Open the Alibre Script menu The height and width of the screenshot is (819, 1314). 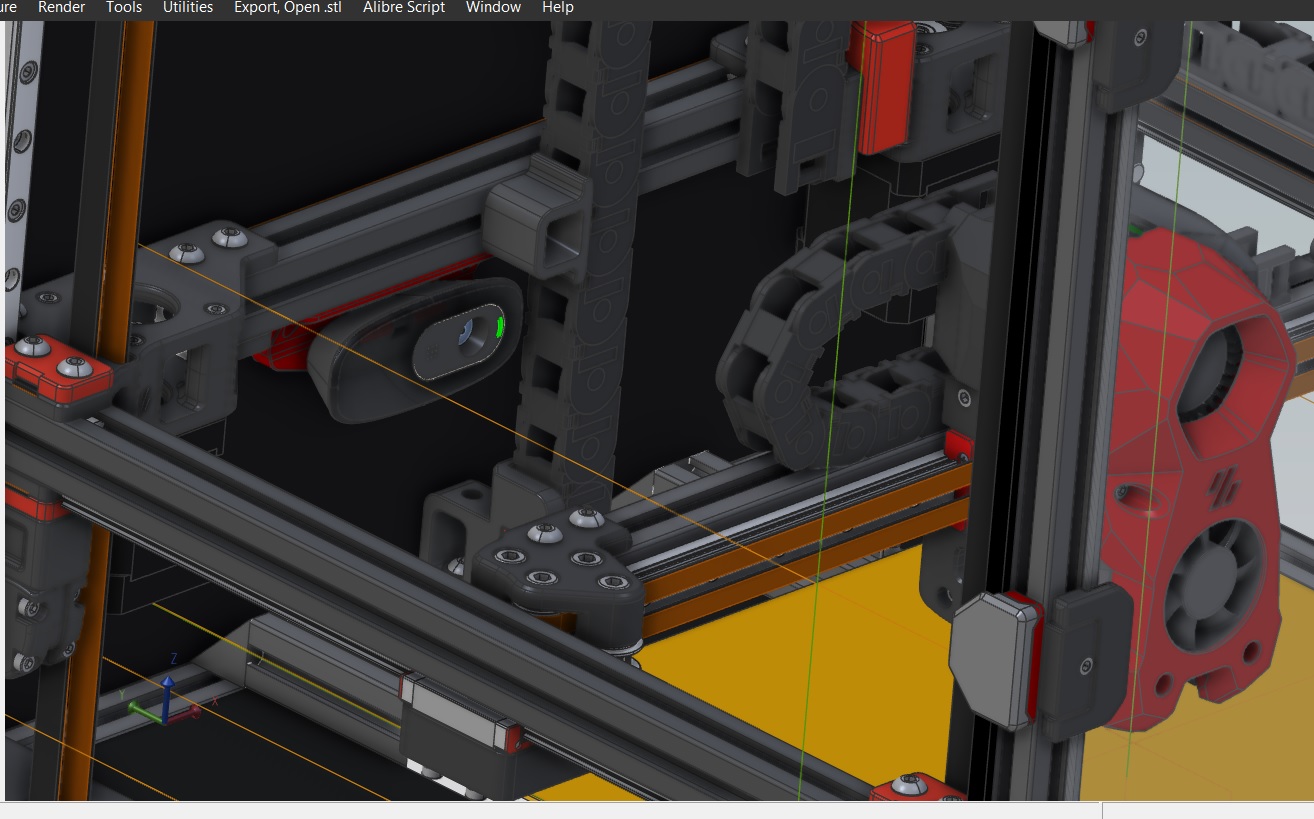403,7
